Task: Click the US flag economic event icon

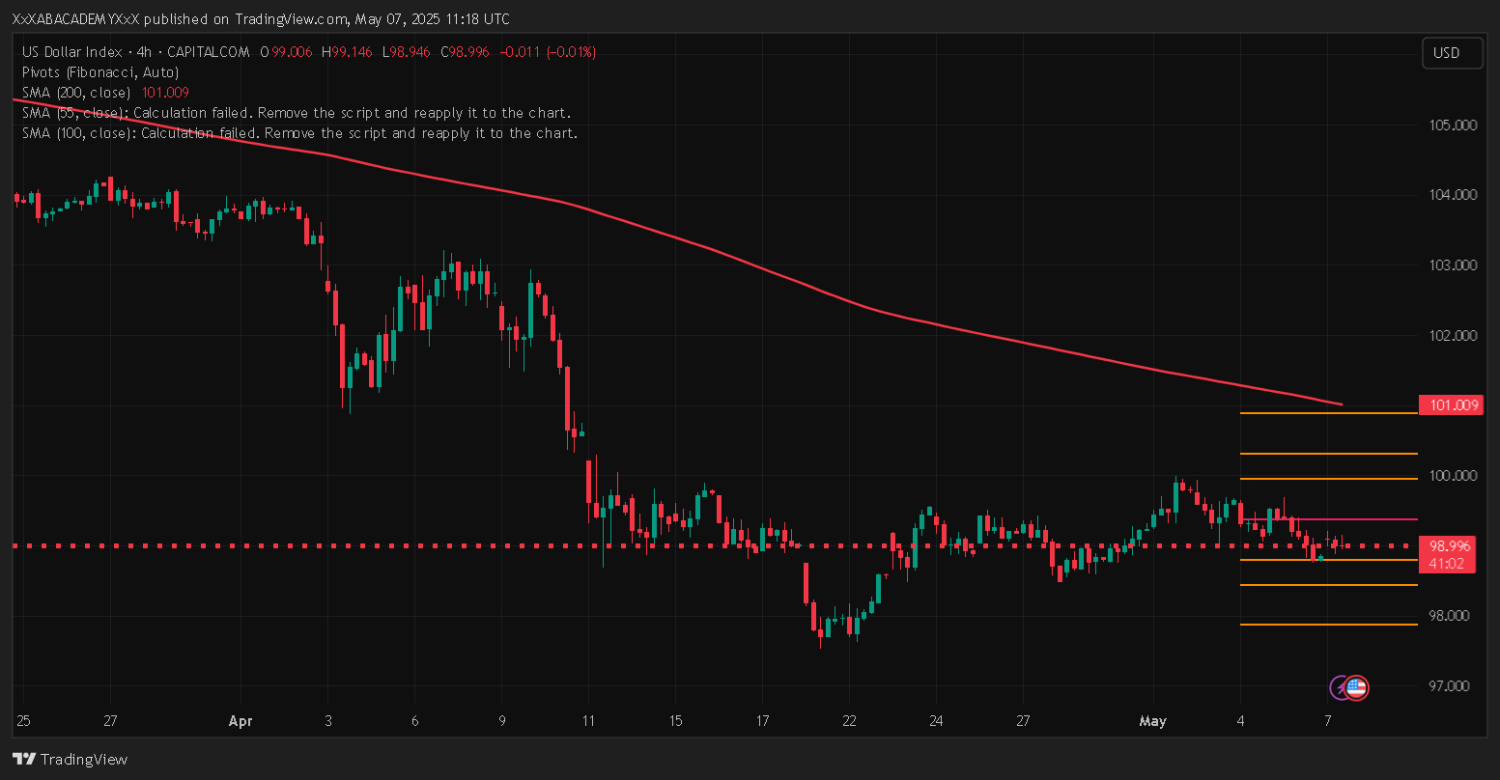Action: (x=1356, y=687)
